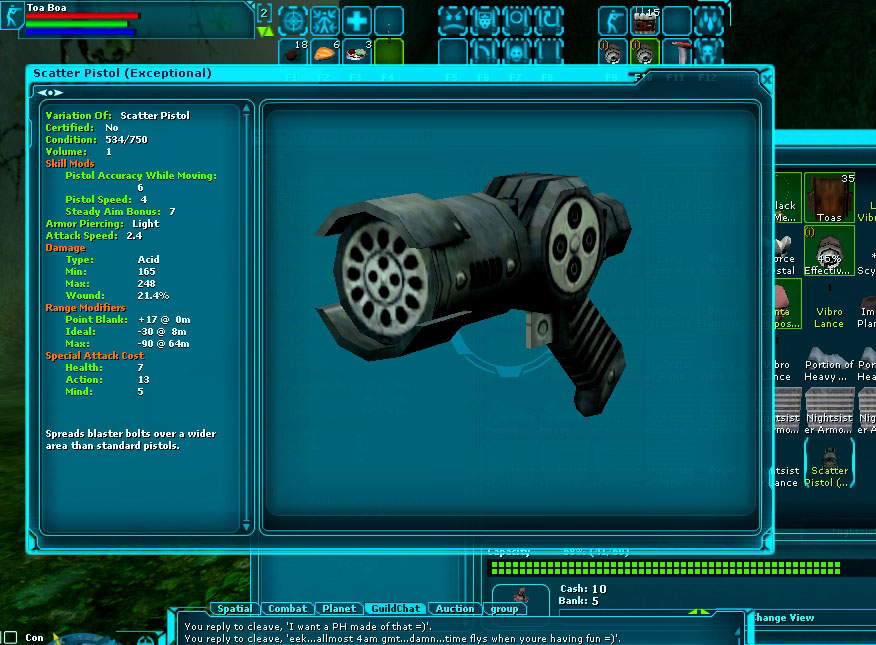Image resolution: width=876 pixels, height=645 pixels.
Task: Activate the skull toolbar icon
Action: point(516,51)
